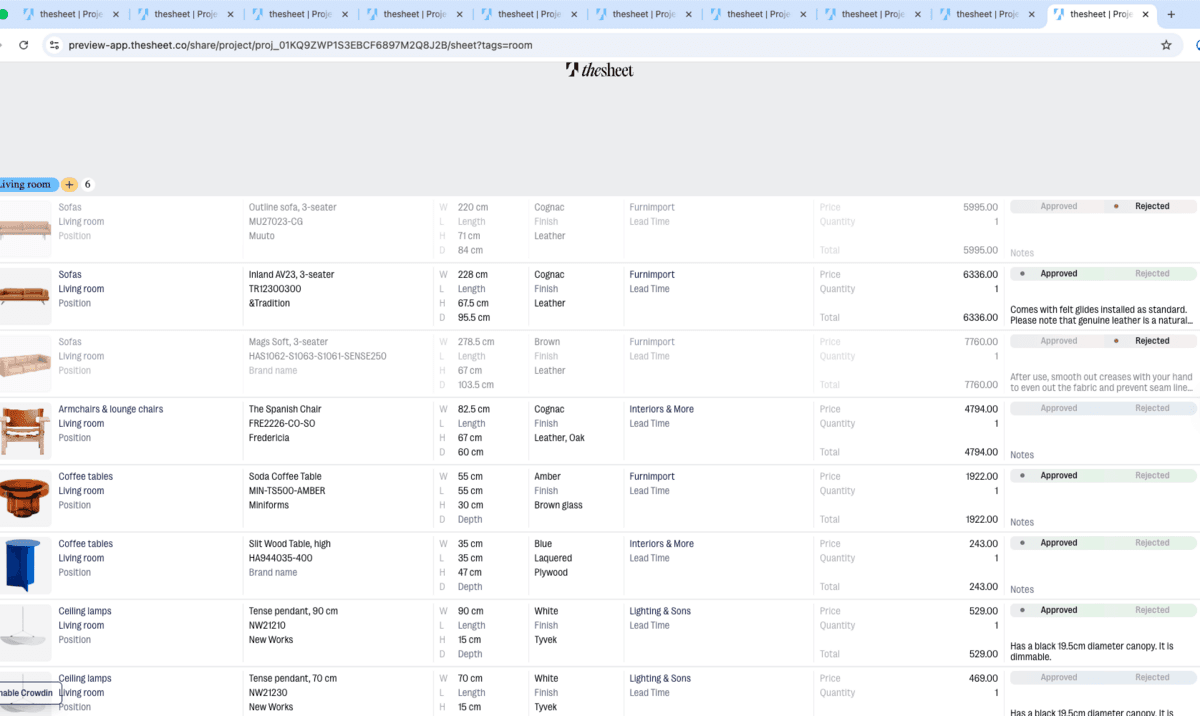1200x716 pixels.
Task: Open The Spanish Chair thumbnail image
Action: pyautogui.click(x=25, y=430)
